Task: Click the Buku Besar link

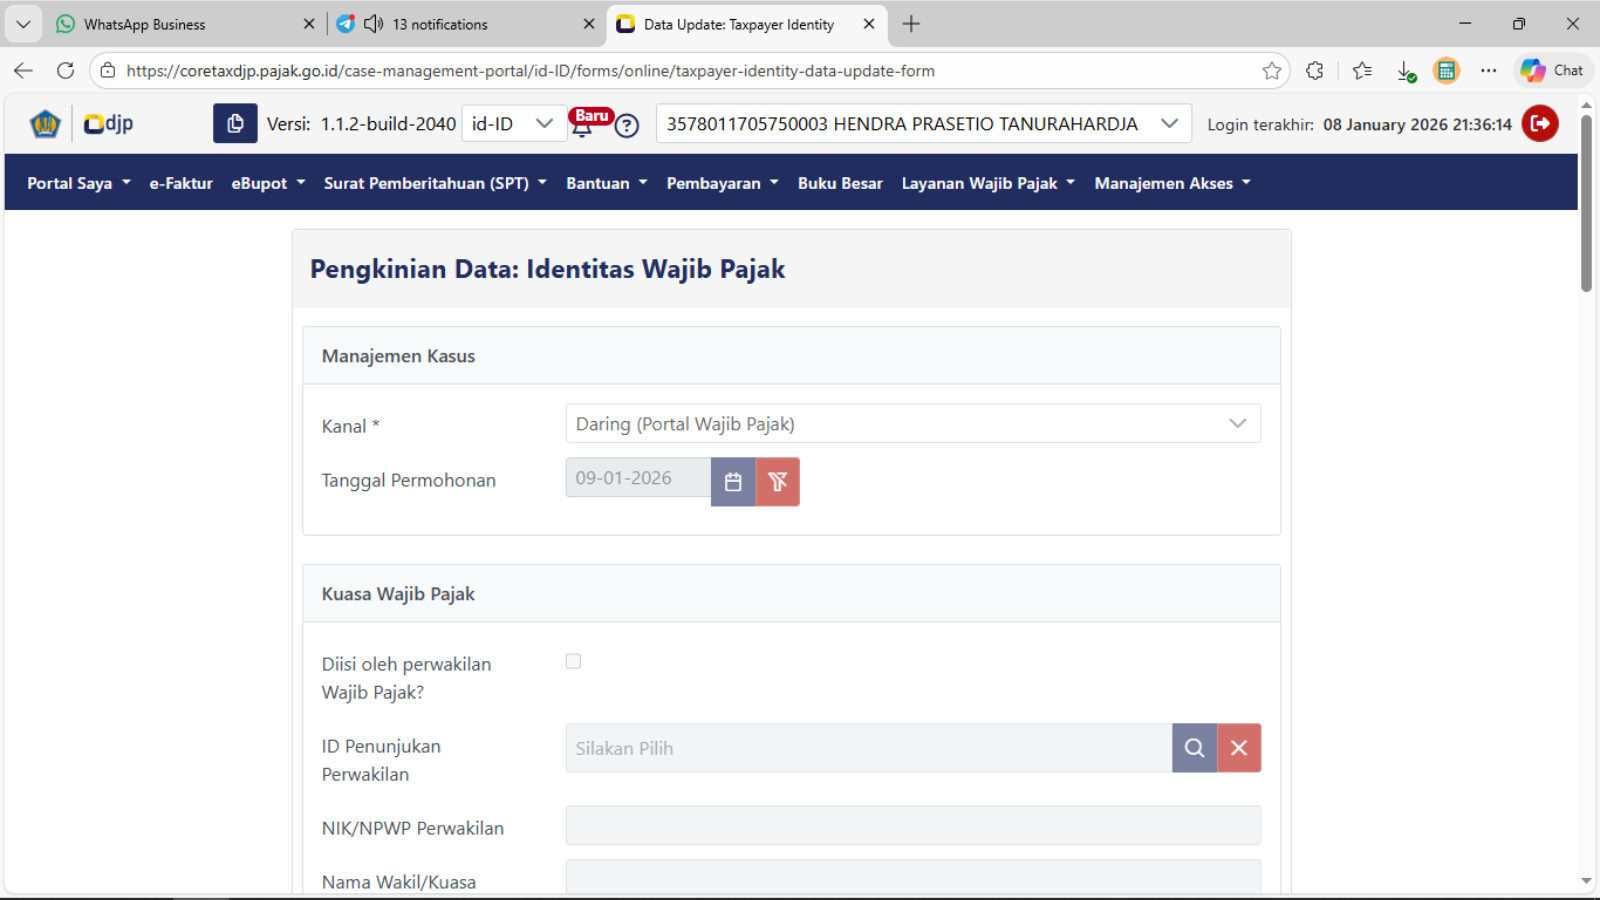Action: [840, 183]
